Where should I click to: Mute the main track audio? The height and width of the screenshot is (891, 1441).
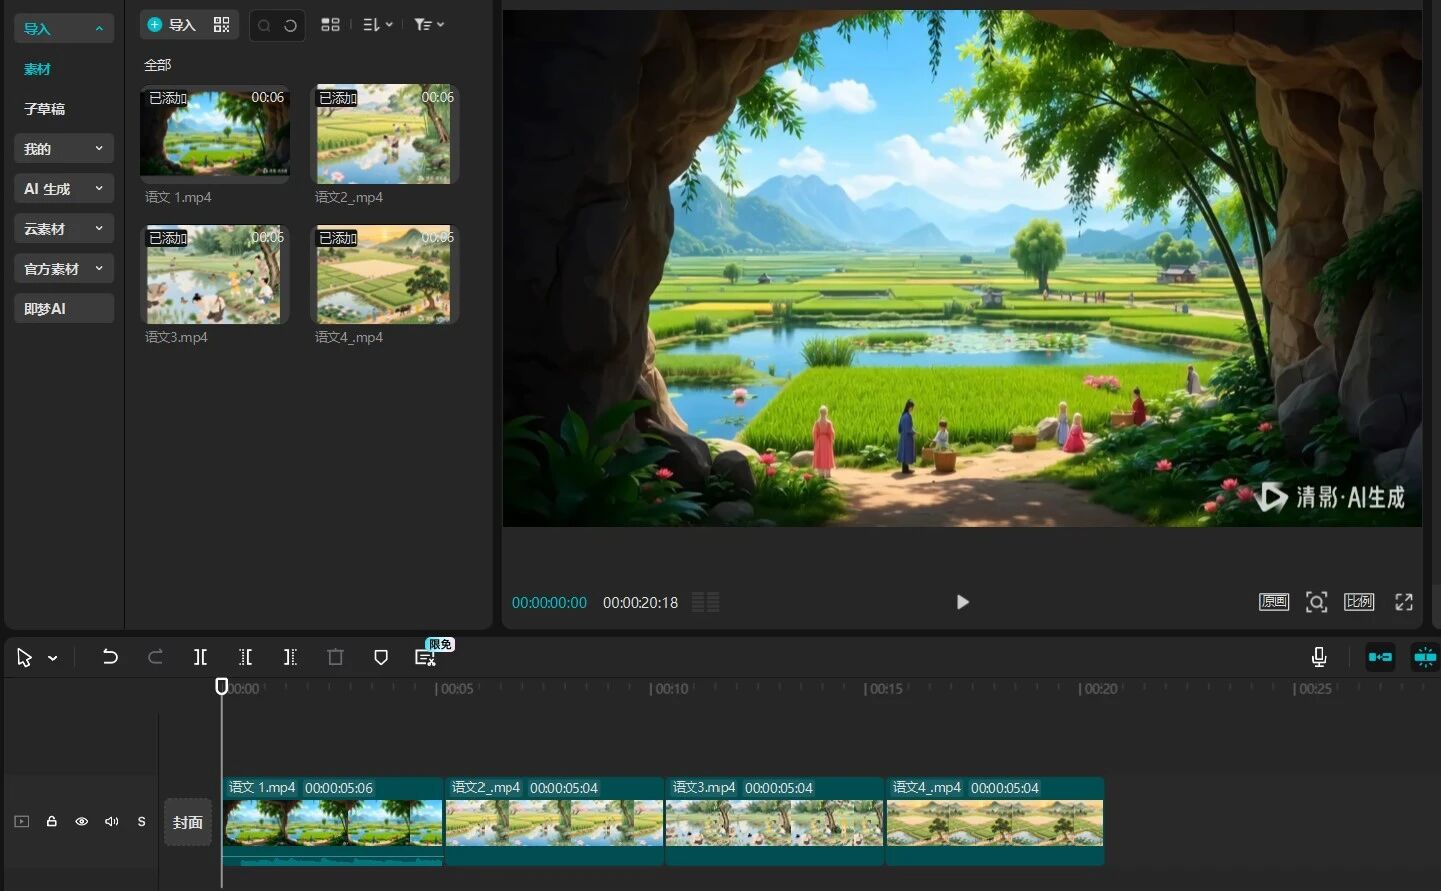[112, 822]
